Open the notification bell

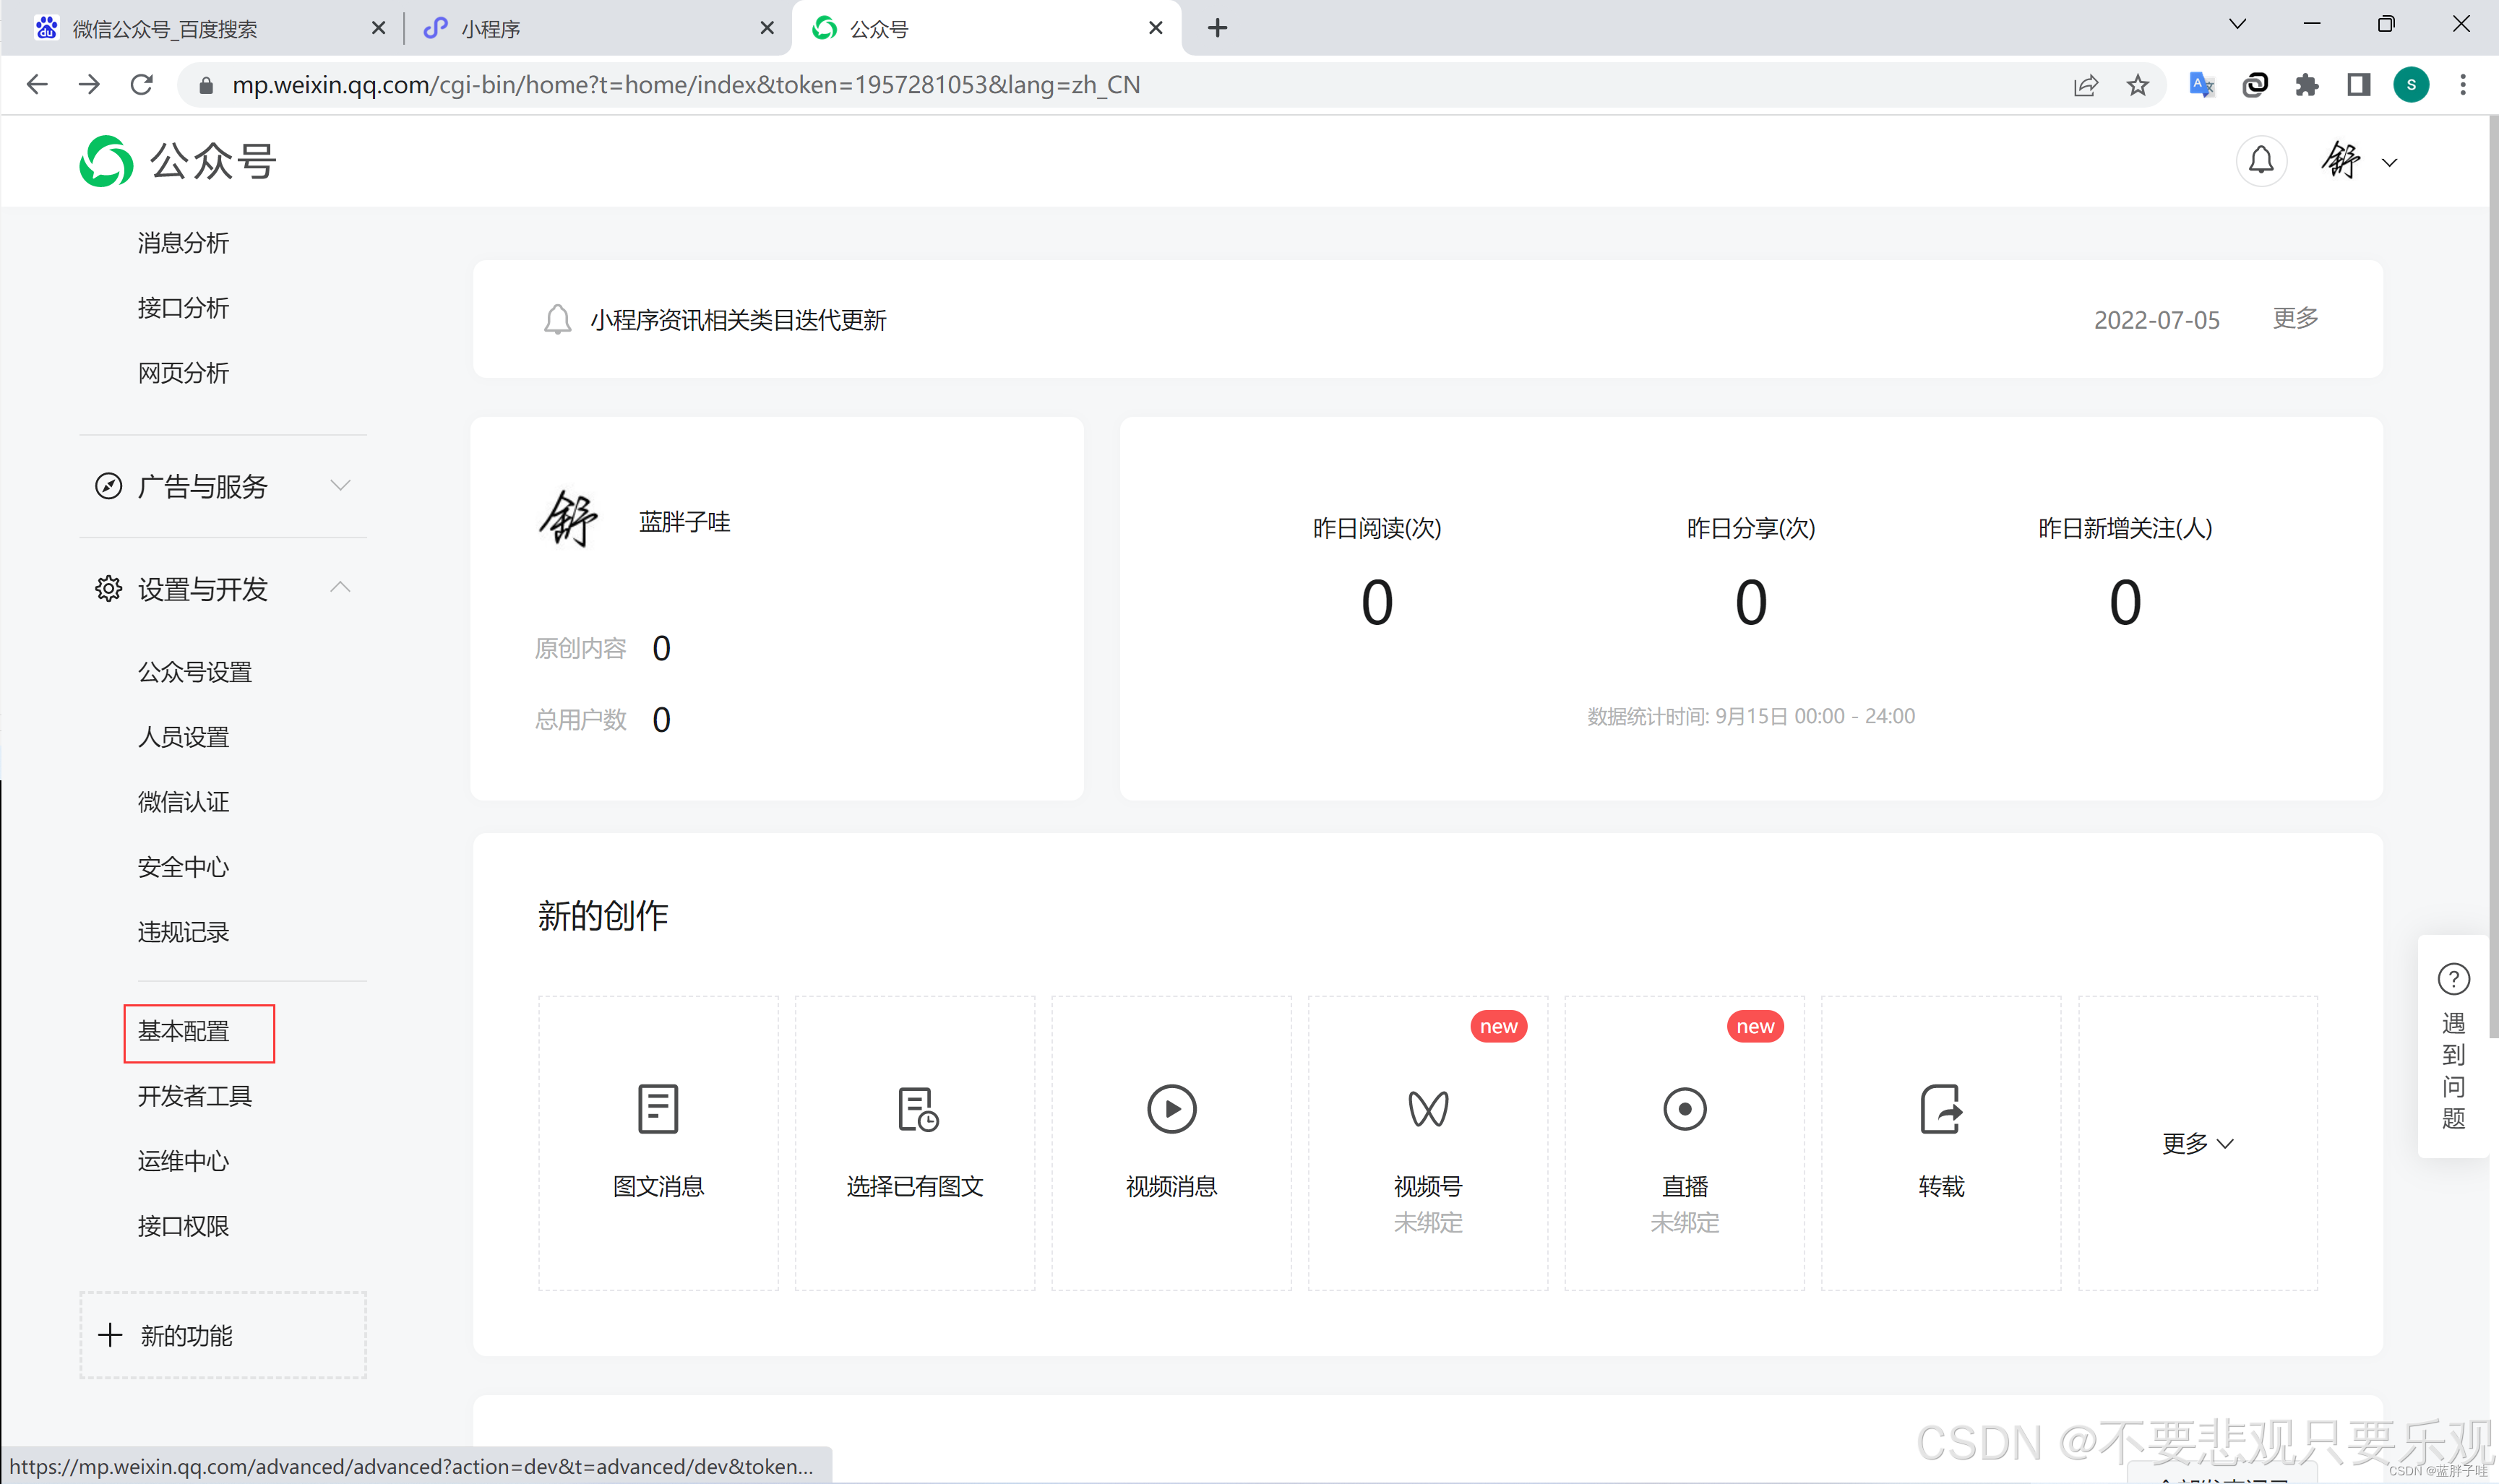[2261, 160]
